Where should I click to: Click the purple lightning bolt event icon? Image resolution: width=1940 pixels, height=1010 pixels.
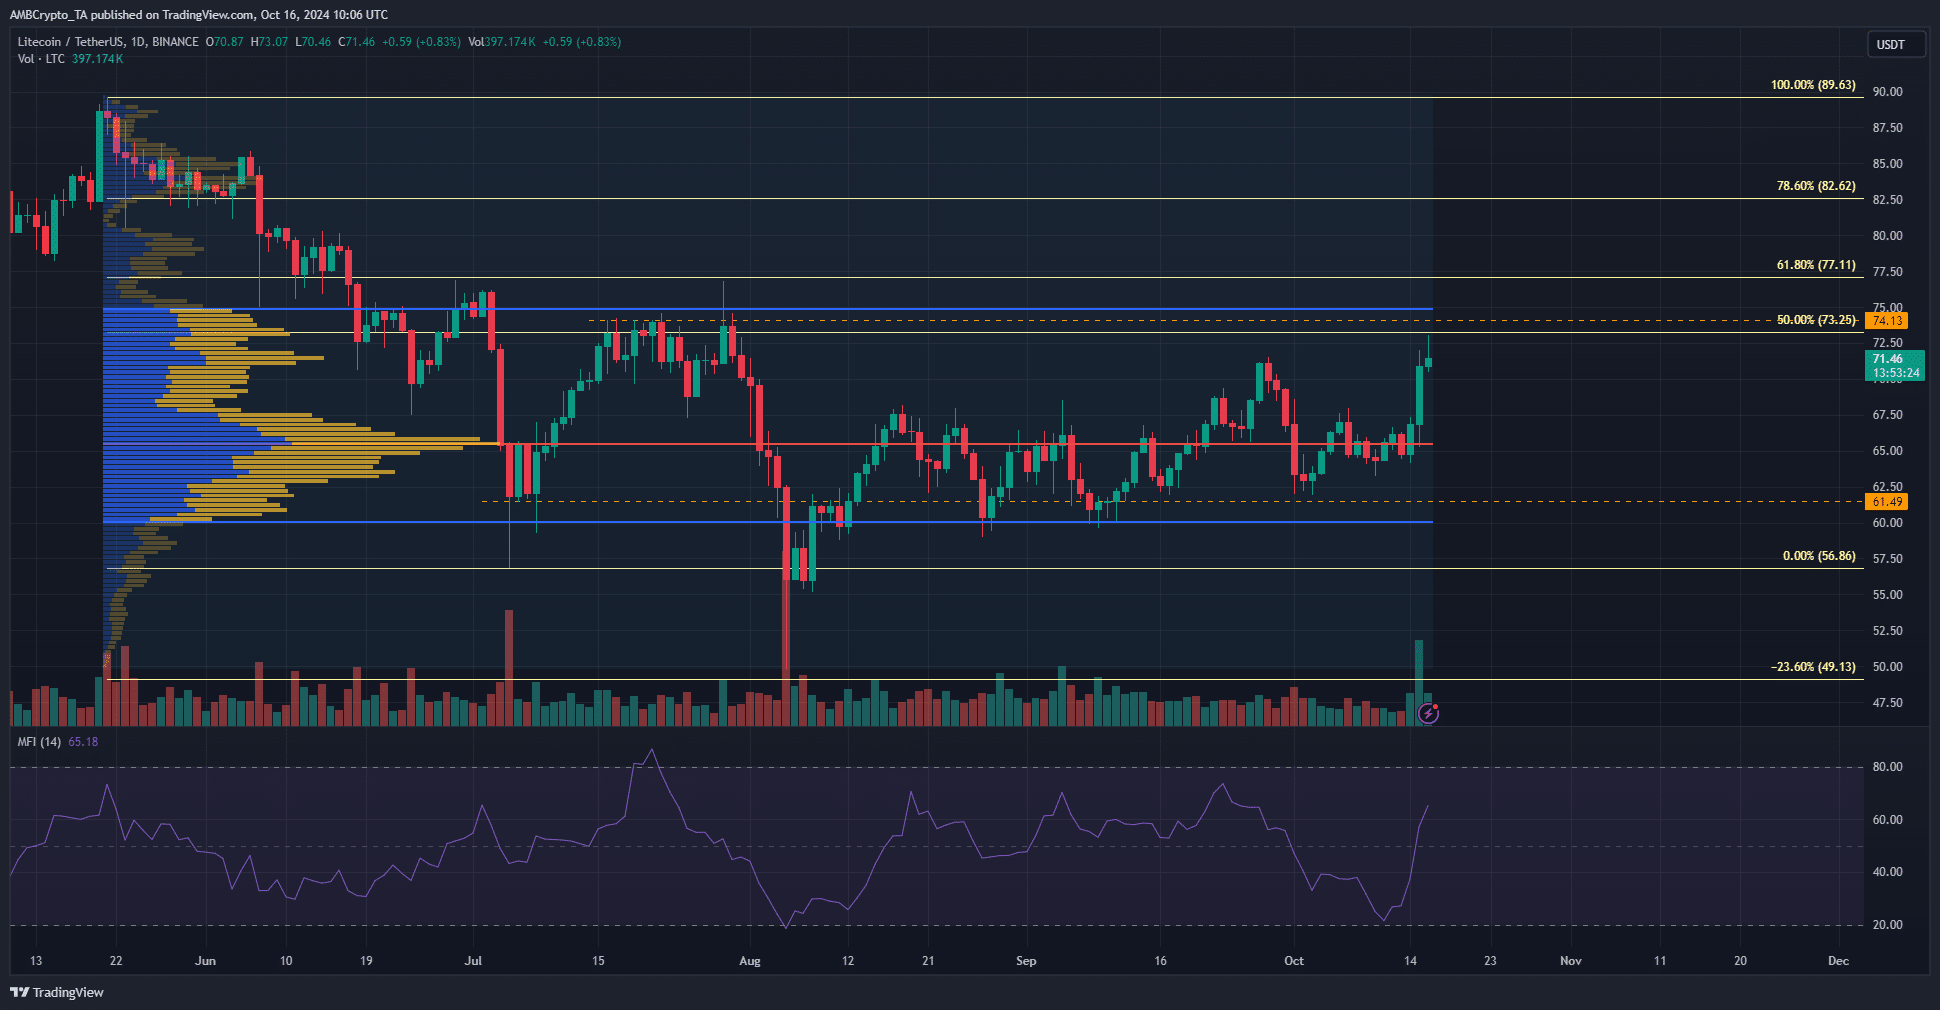(x=1429, y=713)
